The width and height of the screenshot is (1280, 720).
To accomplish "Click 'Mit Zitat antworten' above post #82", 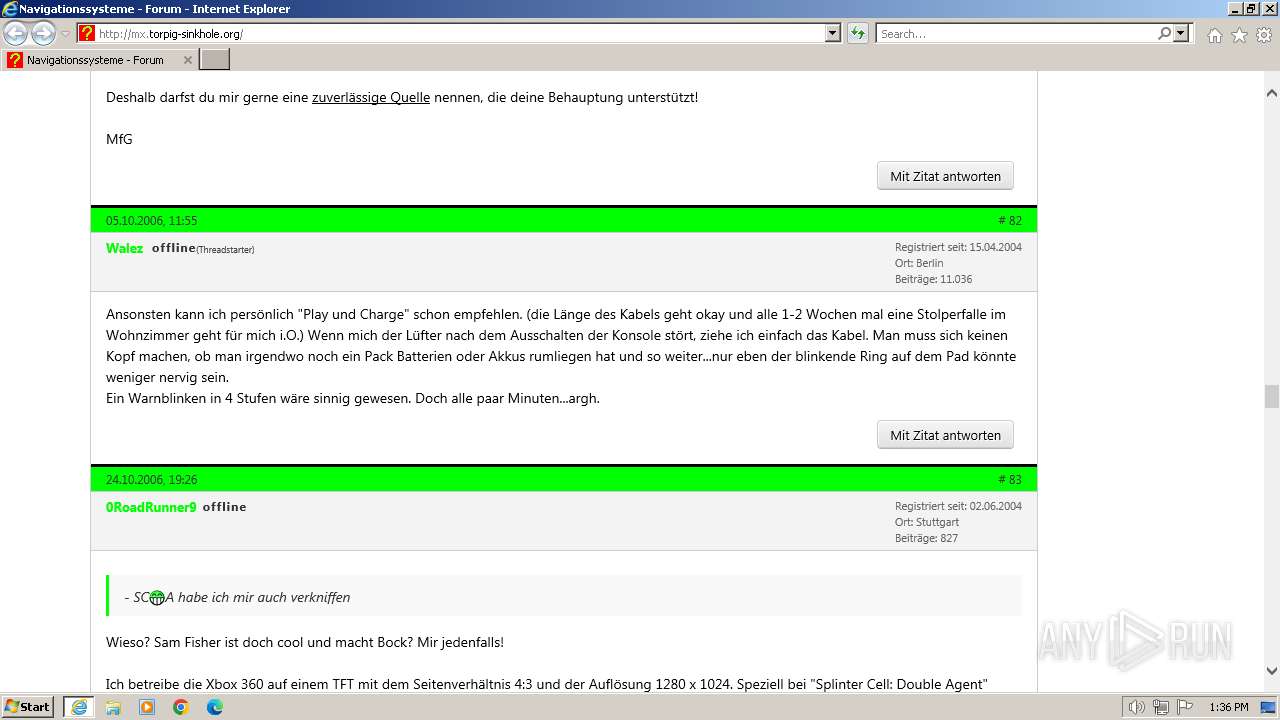I will 945,176.
